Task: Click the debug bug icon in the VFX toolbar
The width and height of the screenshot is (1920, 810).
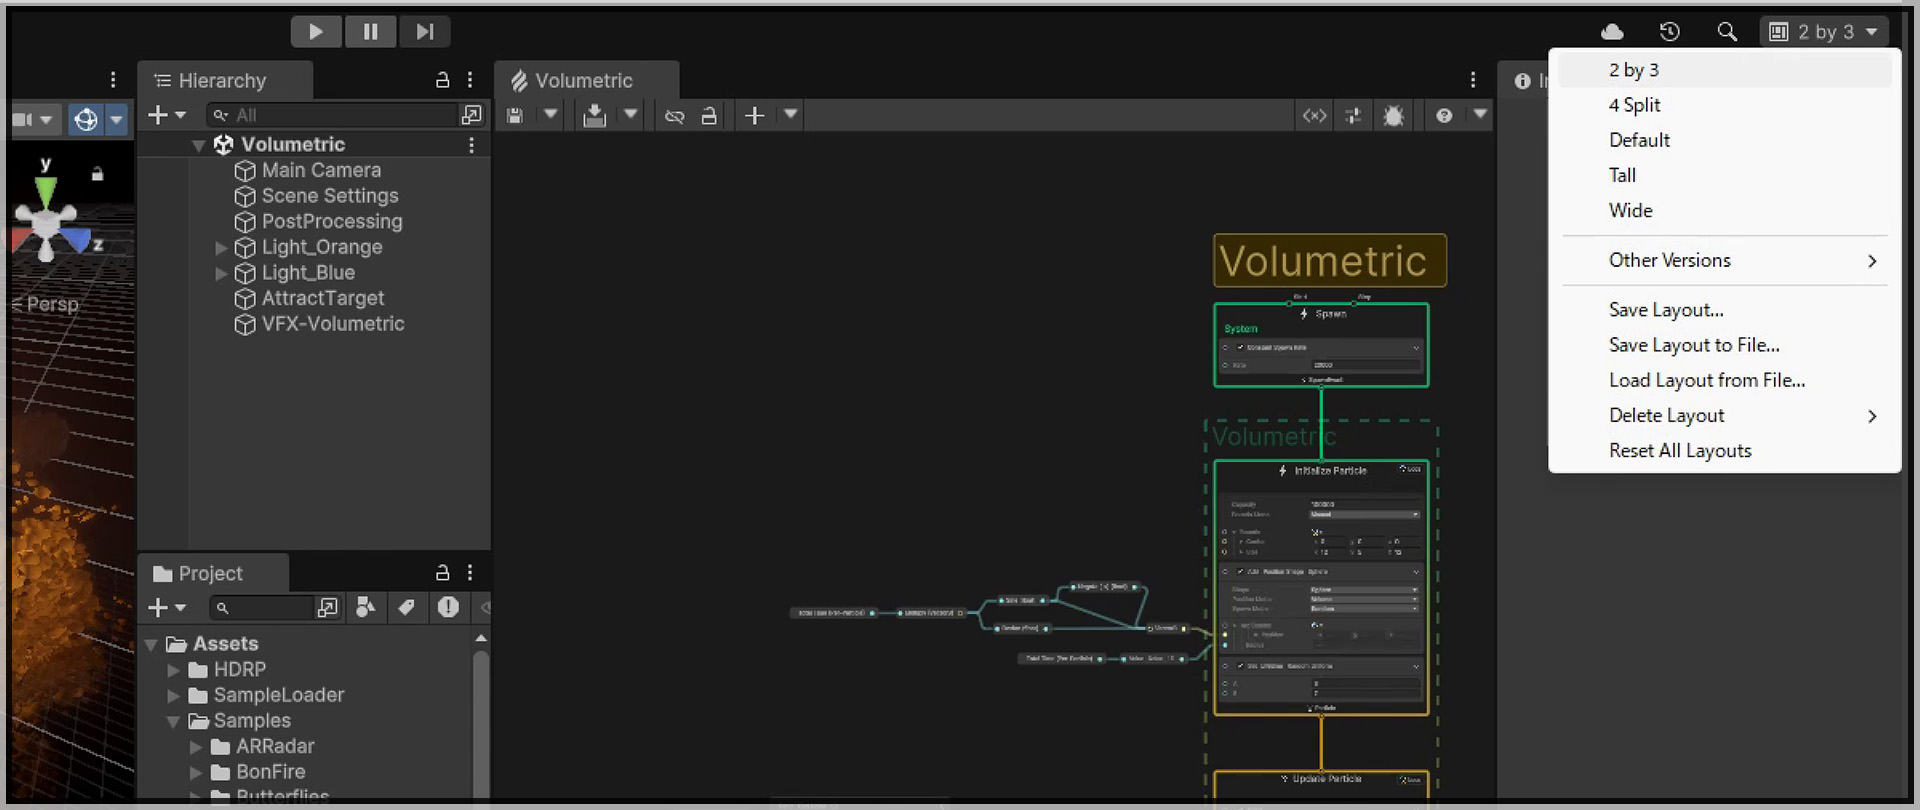Action: (x=1393, y=116)
